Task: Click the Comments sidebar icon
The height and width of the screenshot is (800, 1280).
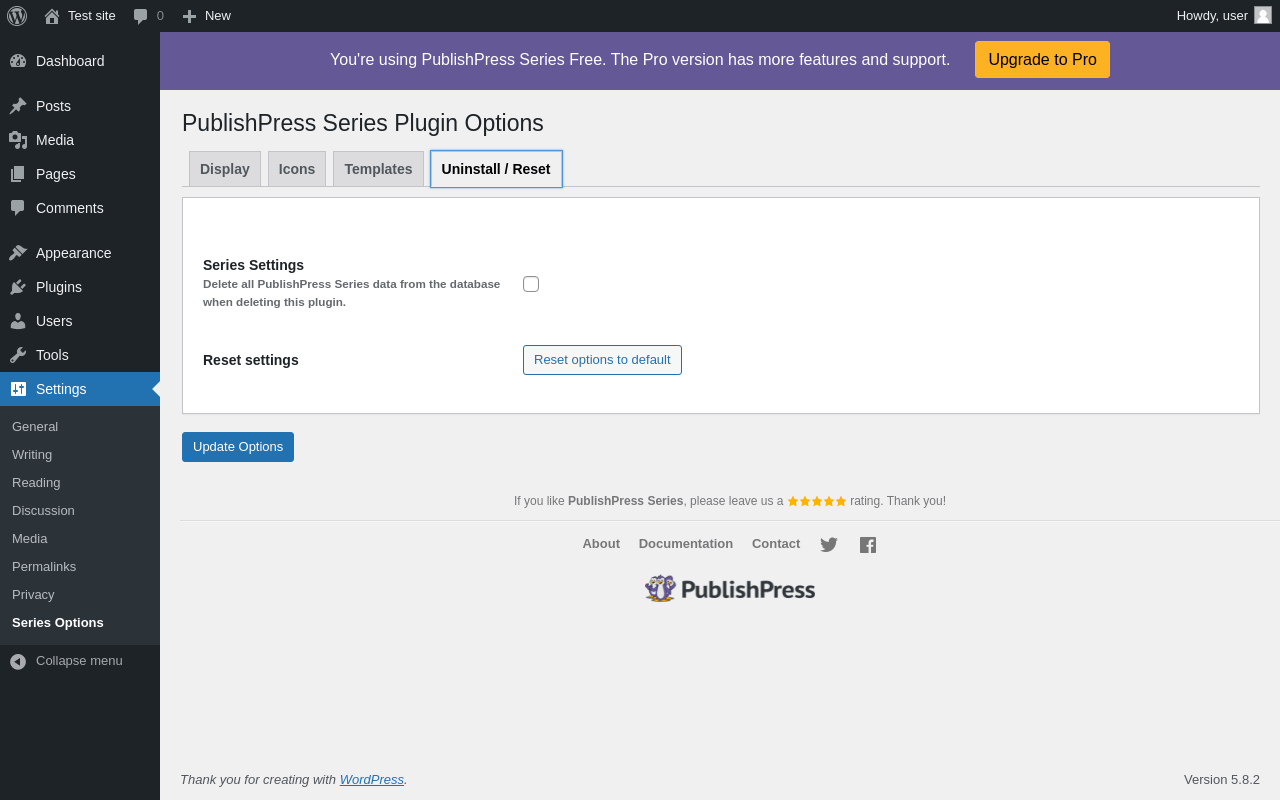Action: click(18, 208)
